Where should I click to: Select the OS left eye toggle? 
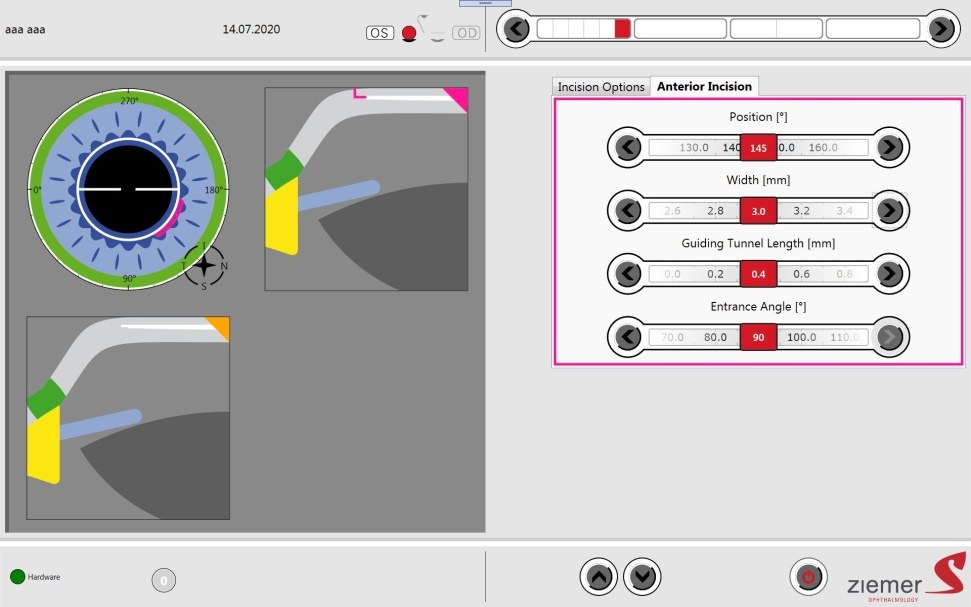[380, 33]
